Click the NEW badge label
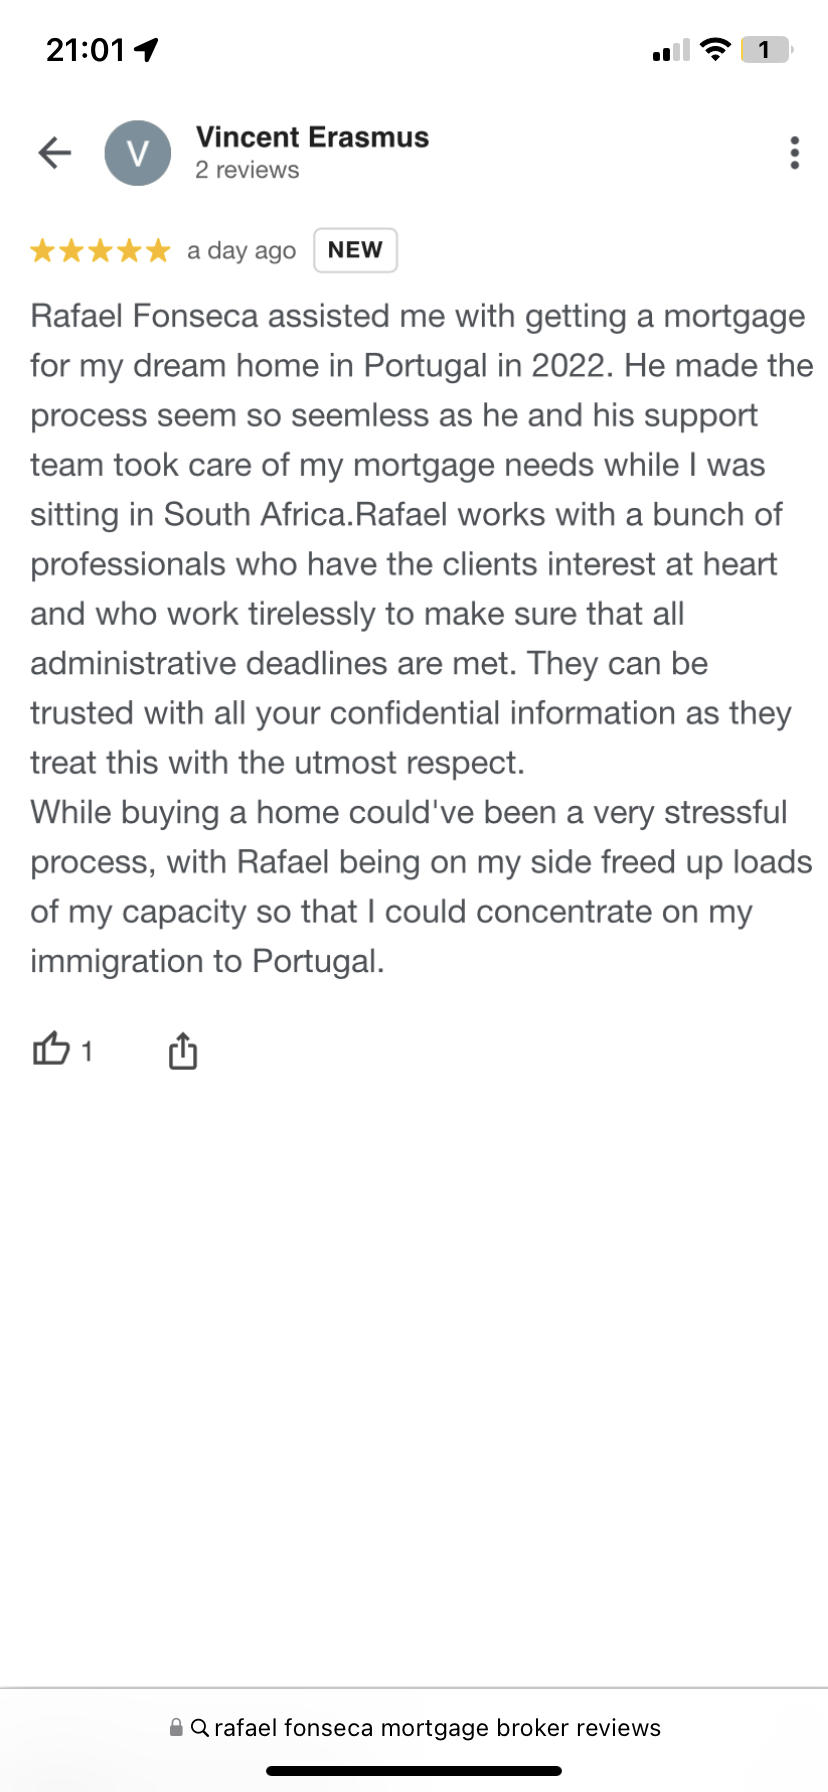The image size is (828, 1792). tap(355, 250)
